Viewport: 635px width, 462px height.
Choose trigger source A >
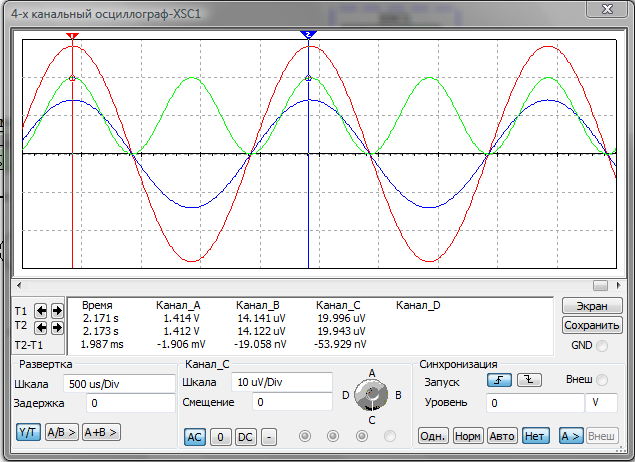[x=571, y=436]
